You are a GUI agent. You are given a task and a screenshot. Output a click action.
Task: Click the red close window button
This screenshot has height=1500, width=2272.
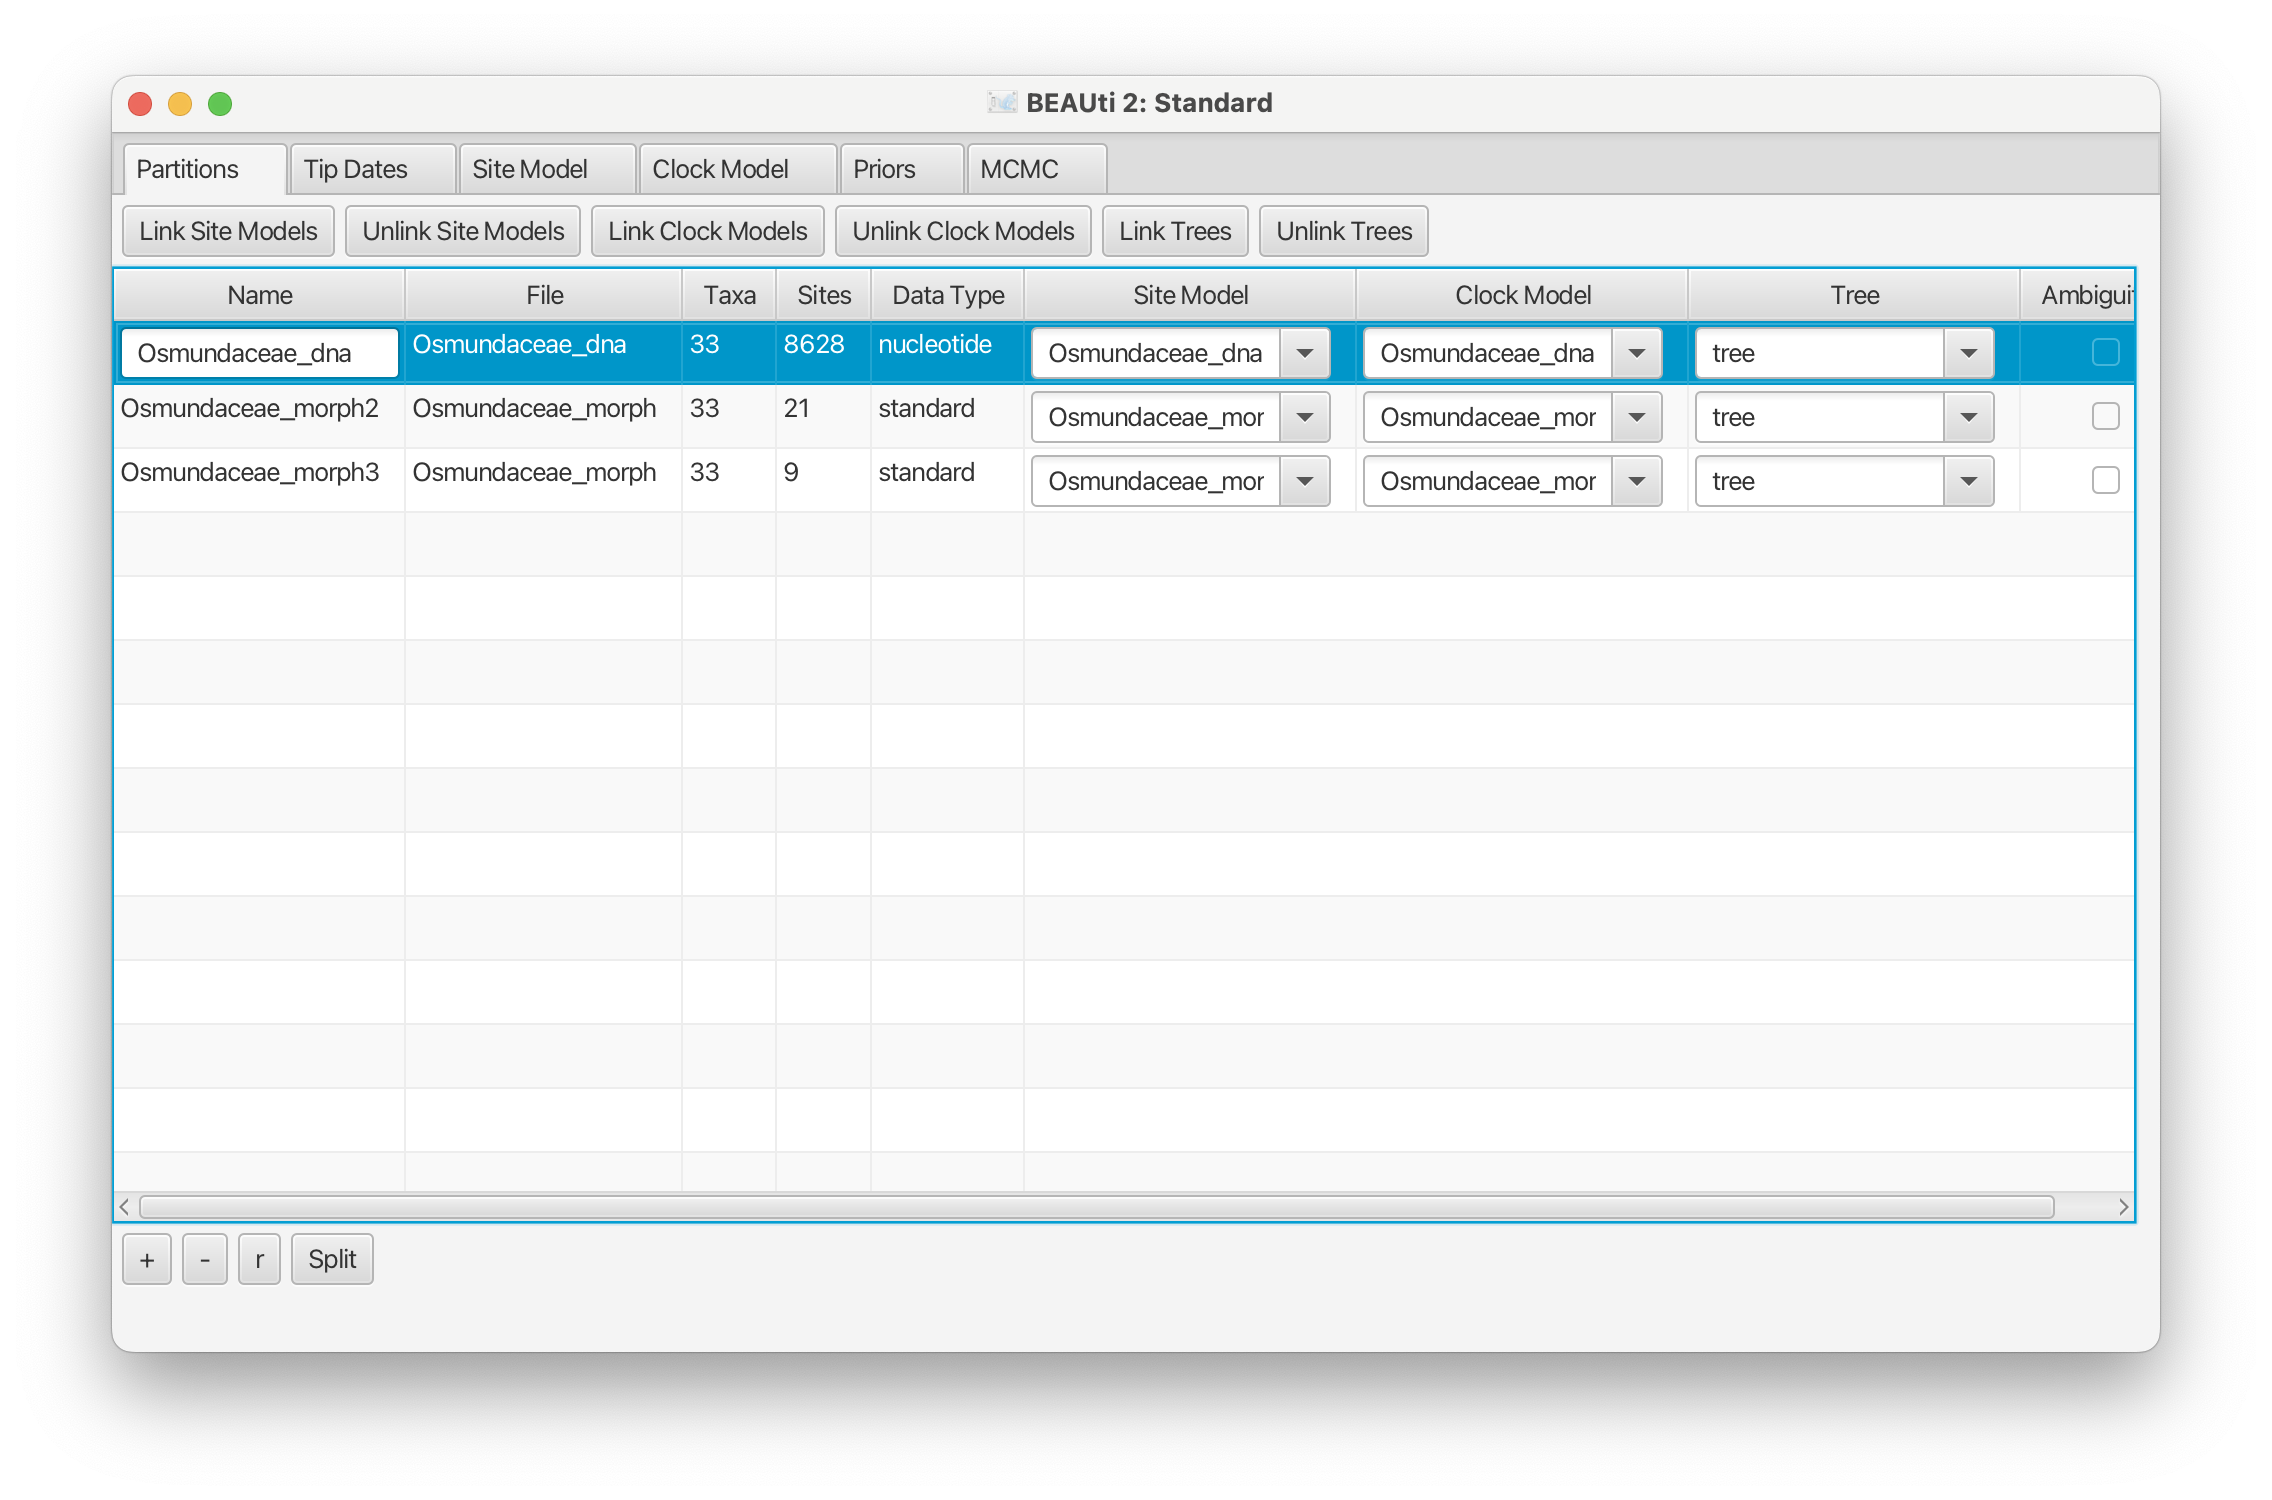(140, 104)
